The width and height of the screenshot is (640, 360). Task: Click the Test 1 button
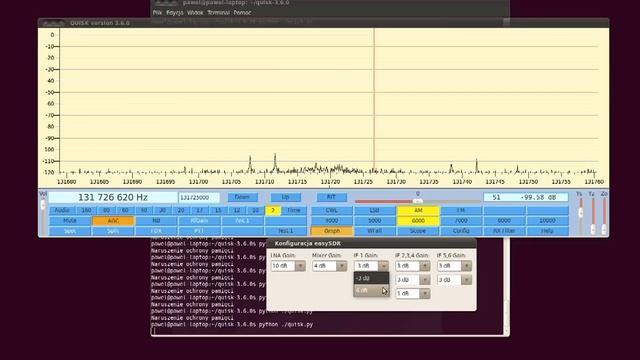coord(286,231)
